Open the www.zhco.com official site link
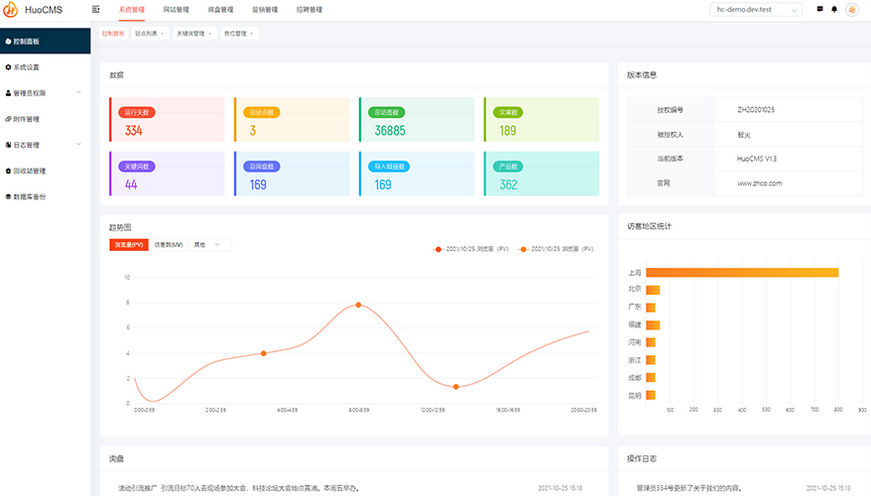Image resolution: width=871 pixels, height=496 pixels. (x=759, y=183)
